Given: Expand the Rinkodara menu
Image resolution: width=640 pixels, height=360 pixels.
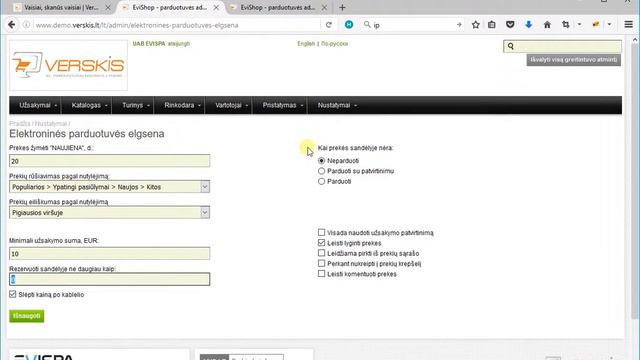Looking at the screenshot, I should click(x=182, y=105).
